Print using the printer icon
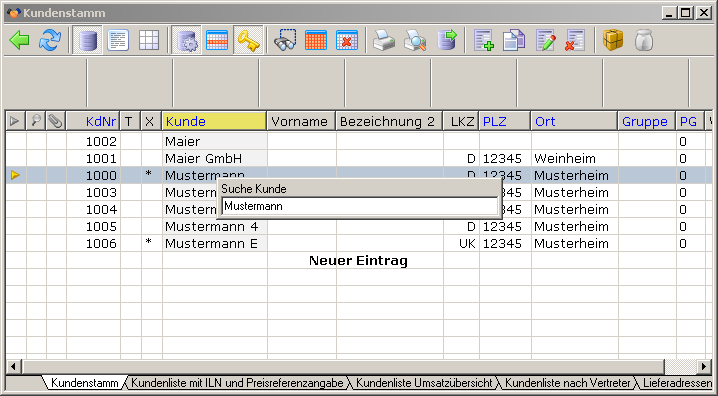 (x=384, y=40)
